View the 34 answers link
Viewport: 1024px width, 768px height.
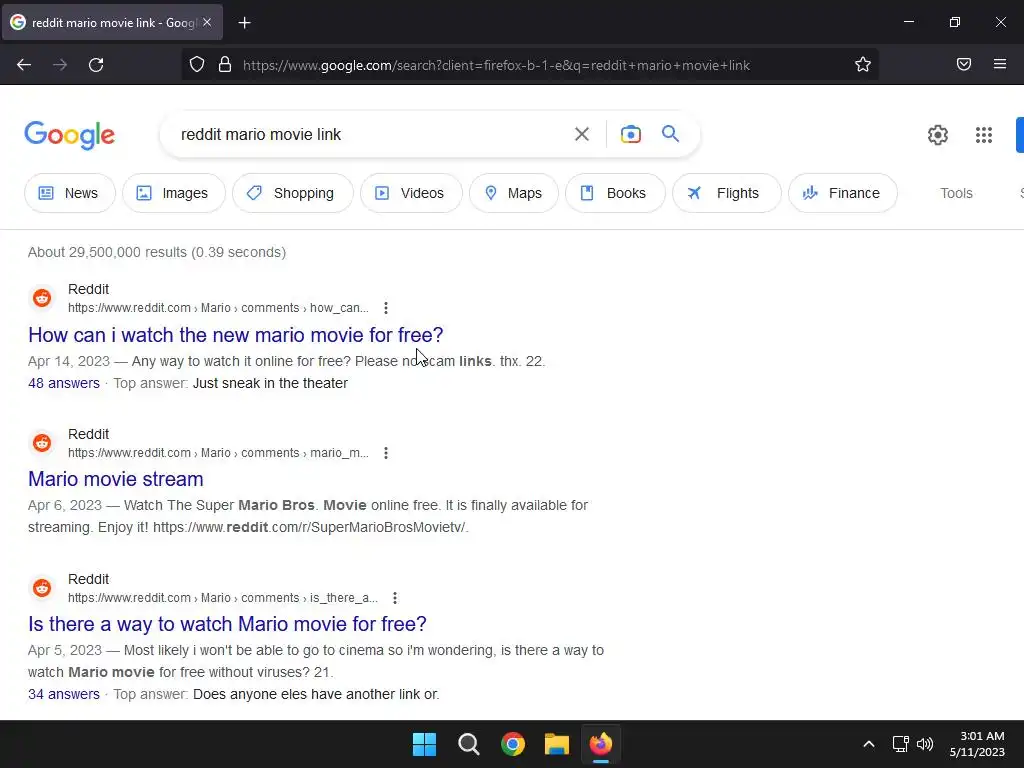tap(64, 694)
